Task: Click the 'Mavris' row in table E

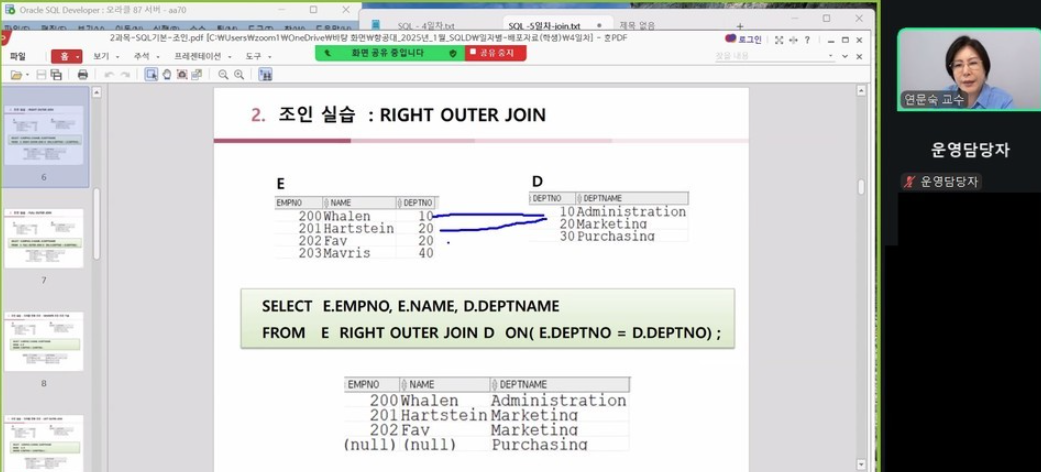Action: [357, 253]
